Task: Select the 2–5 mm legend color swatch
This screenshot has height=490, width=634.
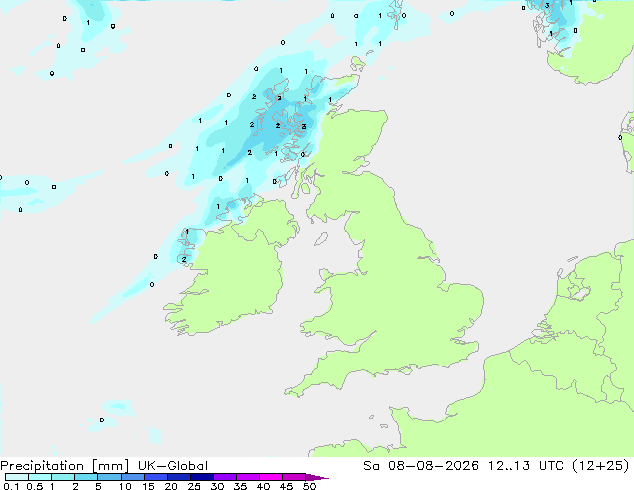Action: pos(86,477)
